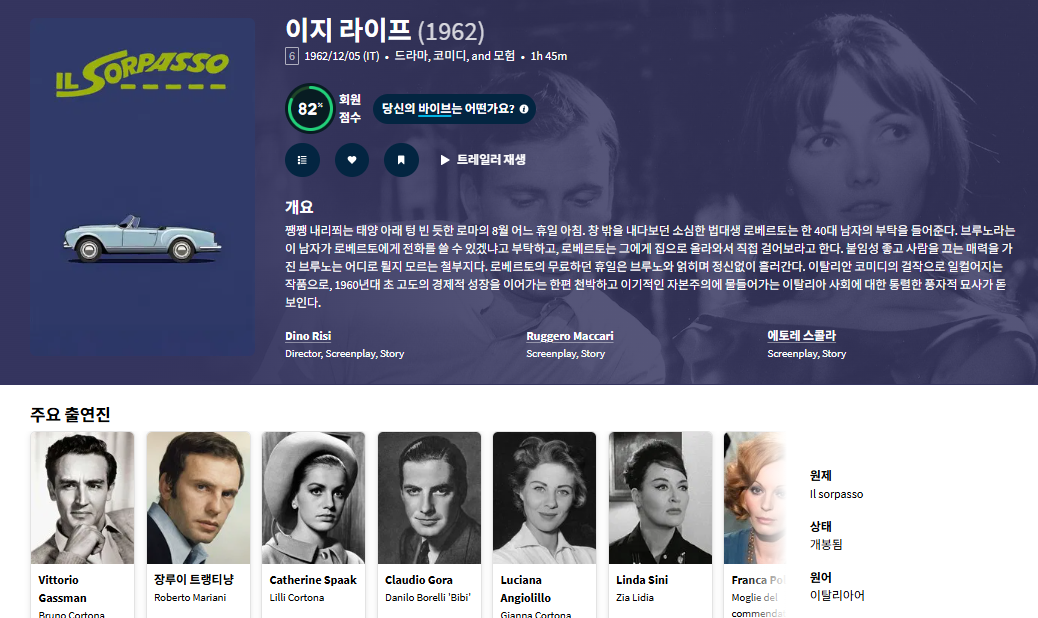Click the movie title 이지 라이프
Viewport: 1038px width, 618px height.
[348, 30]
